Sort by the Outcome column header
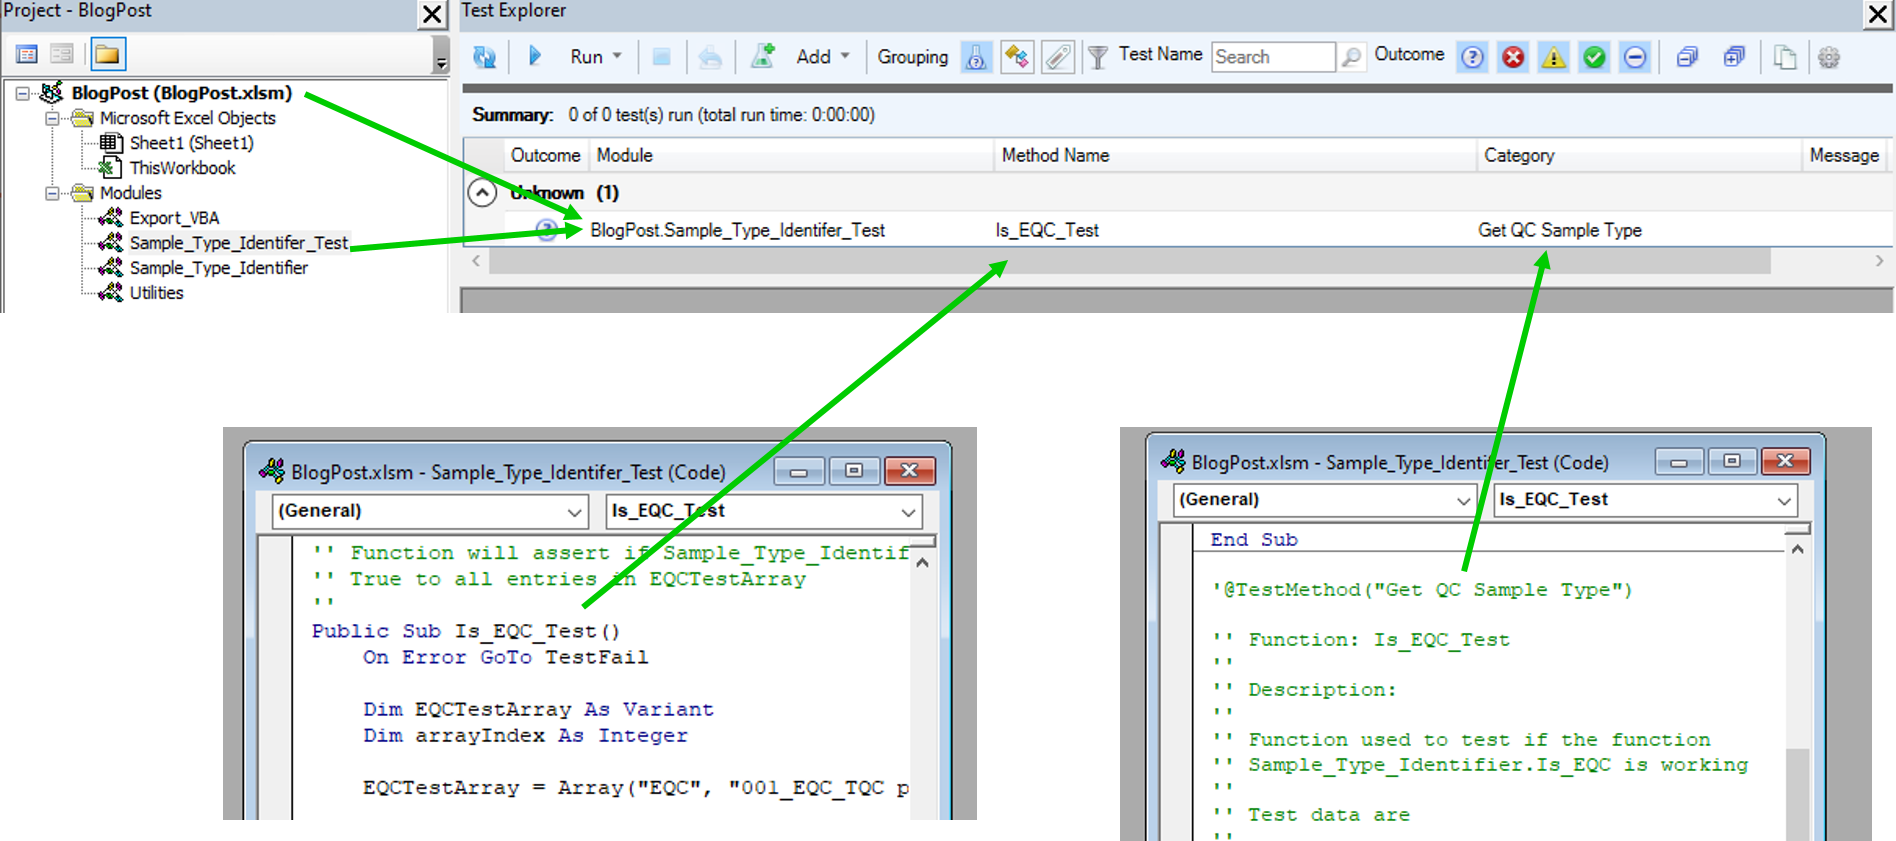 545,155
